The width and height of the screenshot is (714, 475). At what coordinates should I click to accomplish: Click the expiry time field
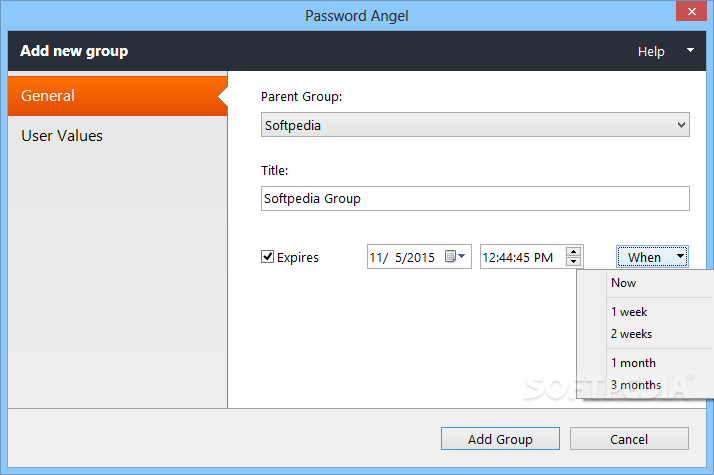click(523, 257)
